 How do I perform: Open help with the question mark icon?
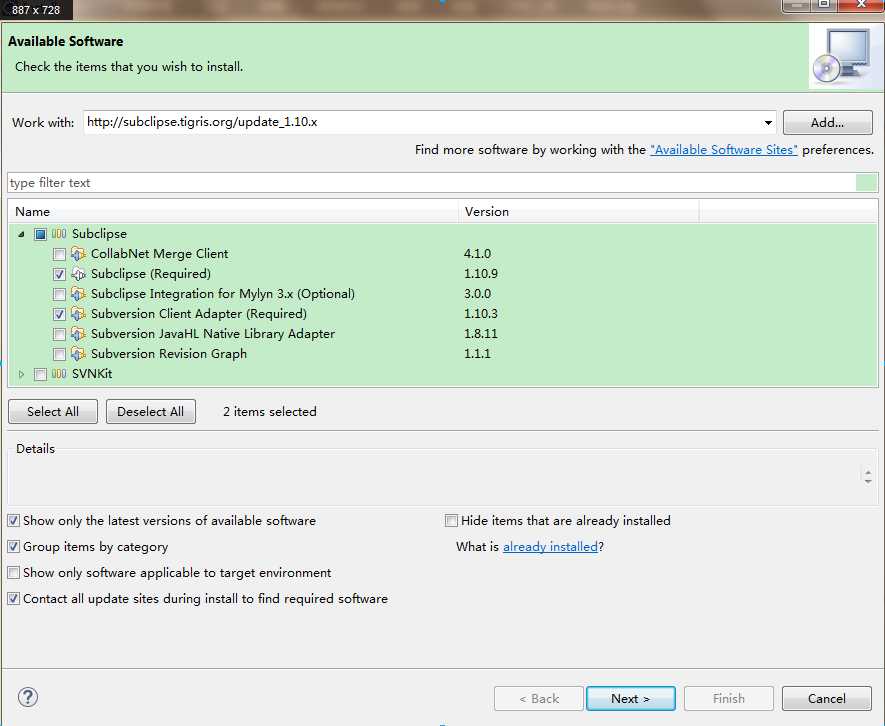click(x=28, y=697)
